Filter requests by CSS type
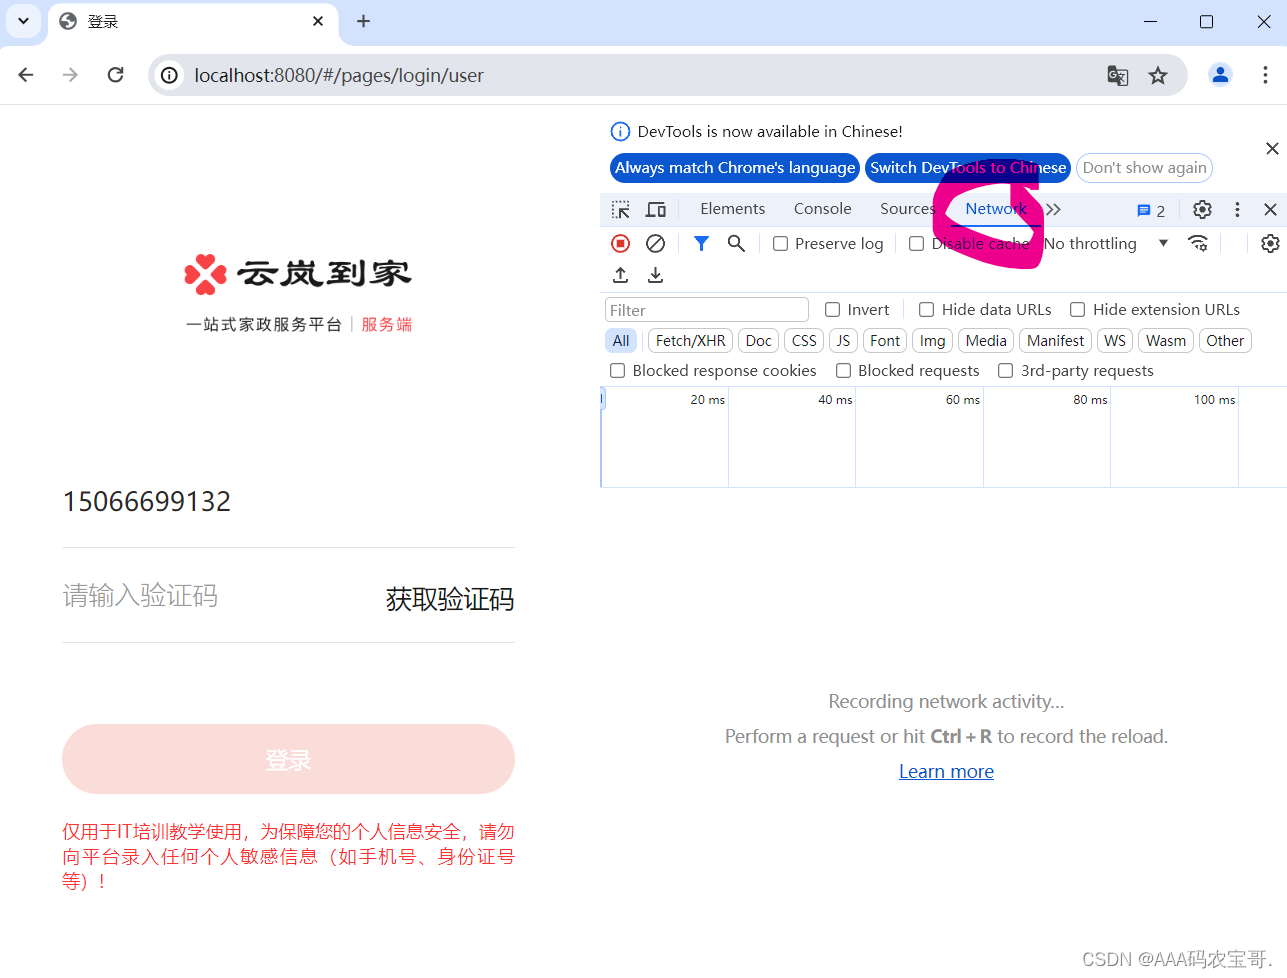The width and height of the screenshot is (1287, 978). click(804, 341)
